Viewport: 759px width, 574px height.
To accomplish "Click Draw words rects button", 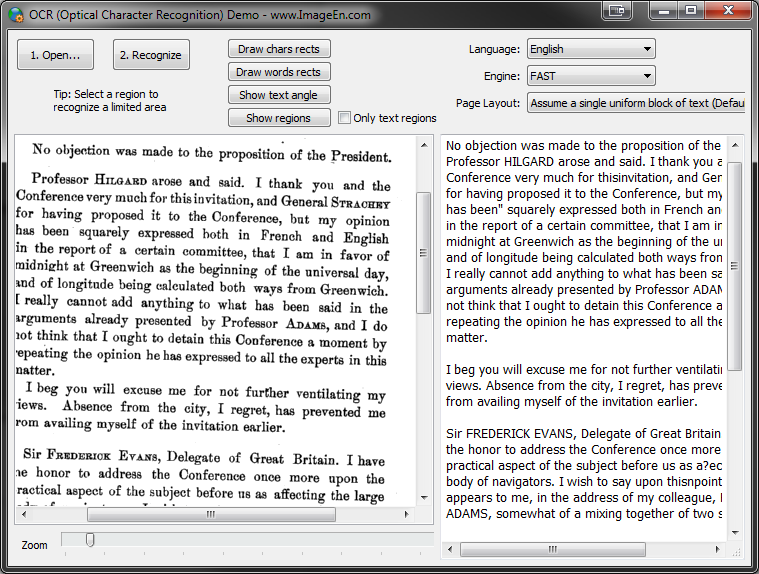I will 279,72.
